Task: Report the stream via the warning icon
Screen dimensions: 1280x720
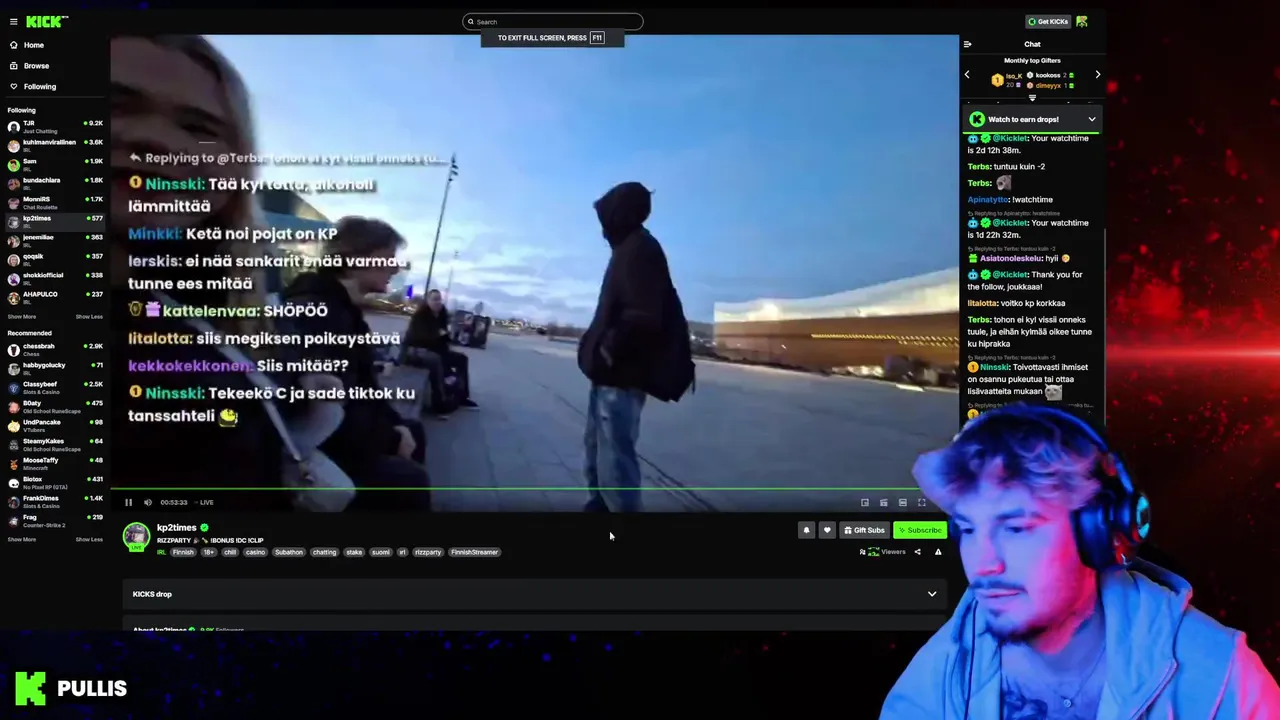Action: [938, 552]
